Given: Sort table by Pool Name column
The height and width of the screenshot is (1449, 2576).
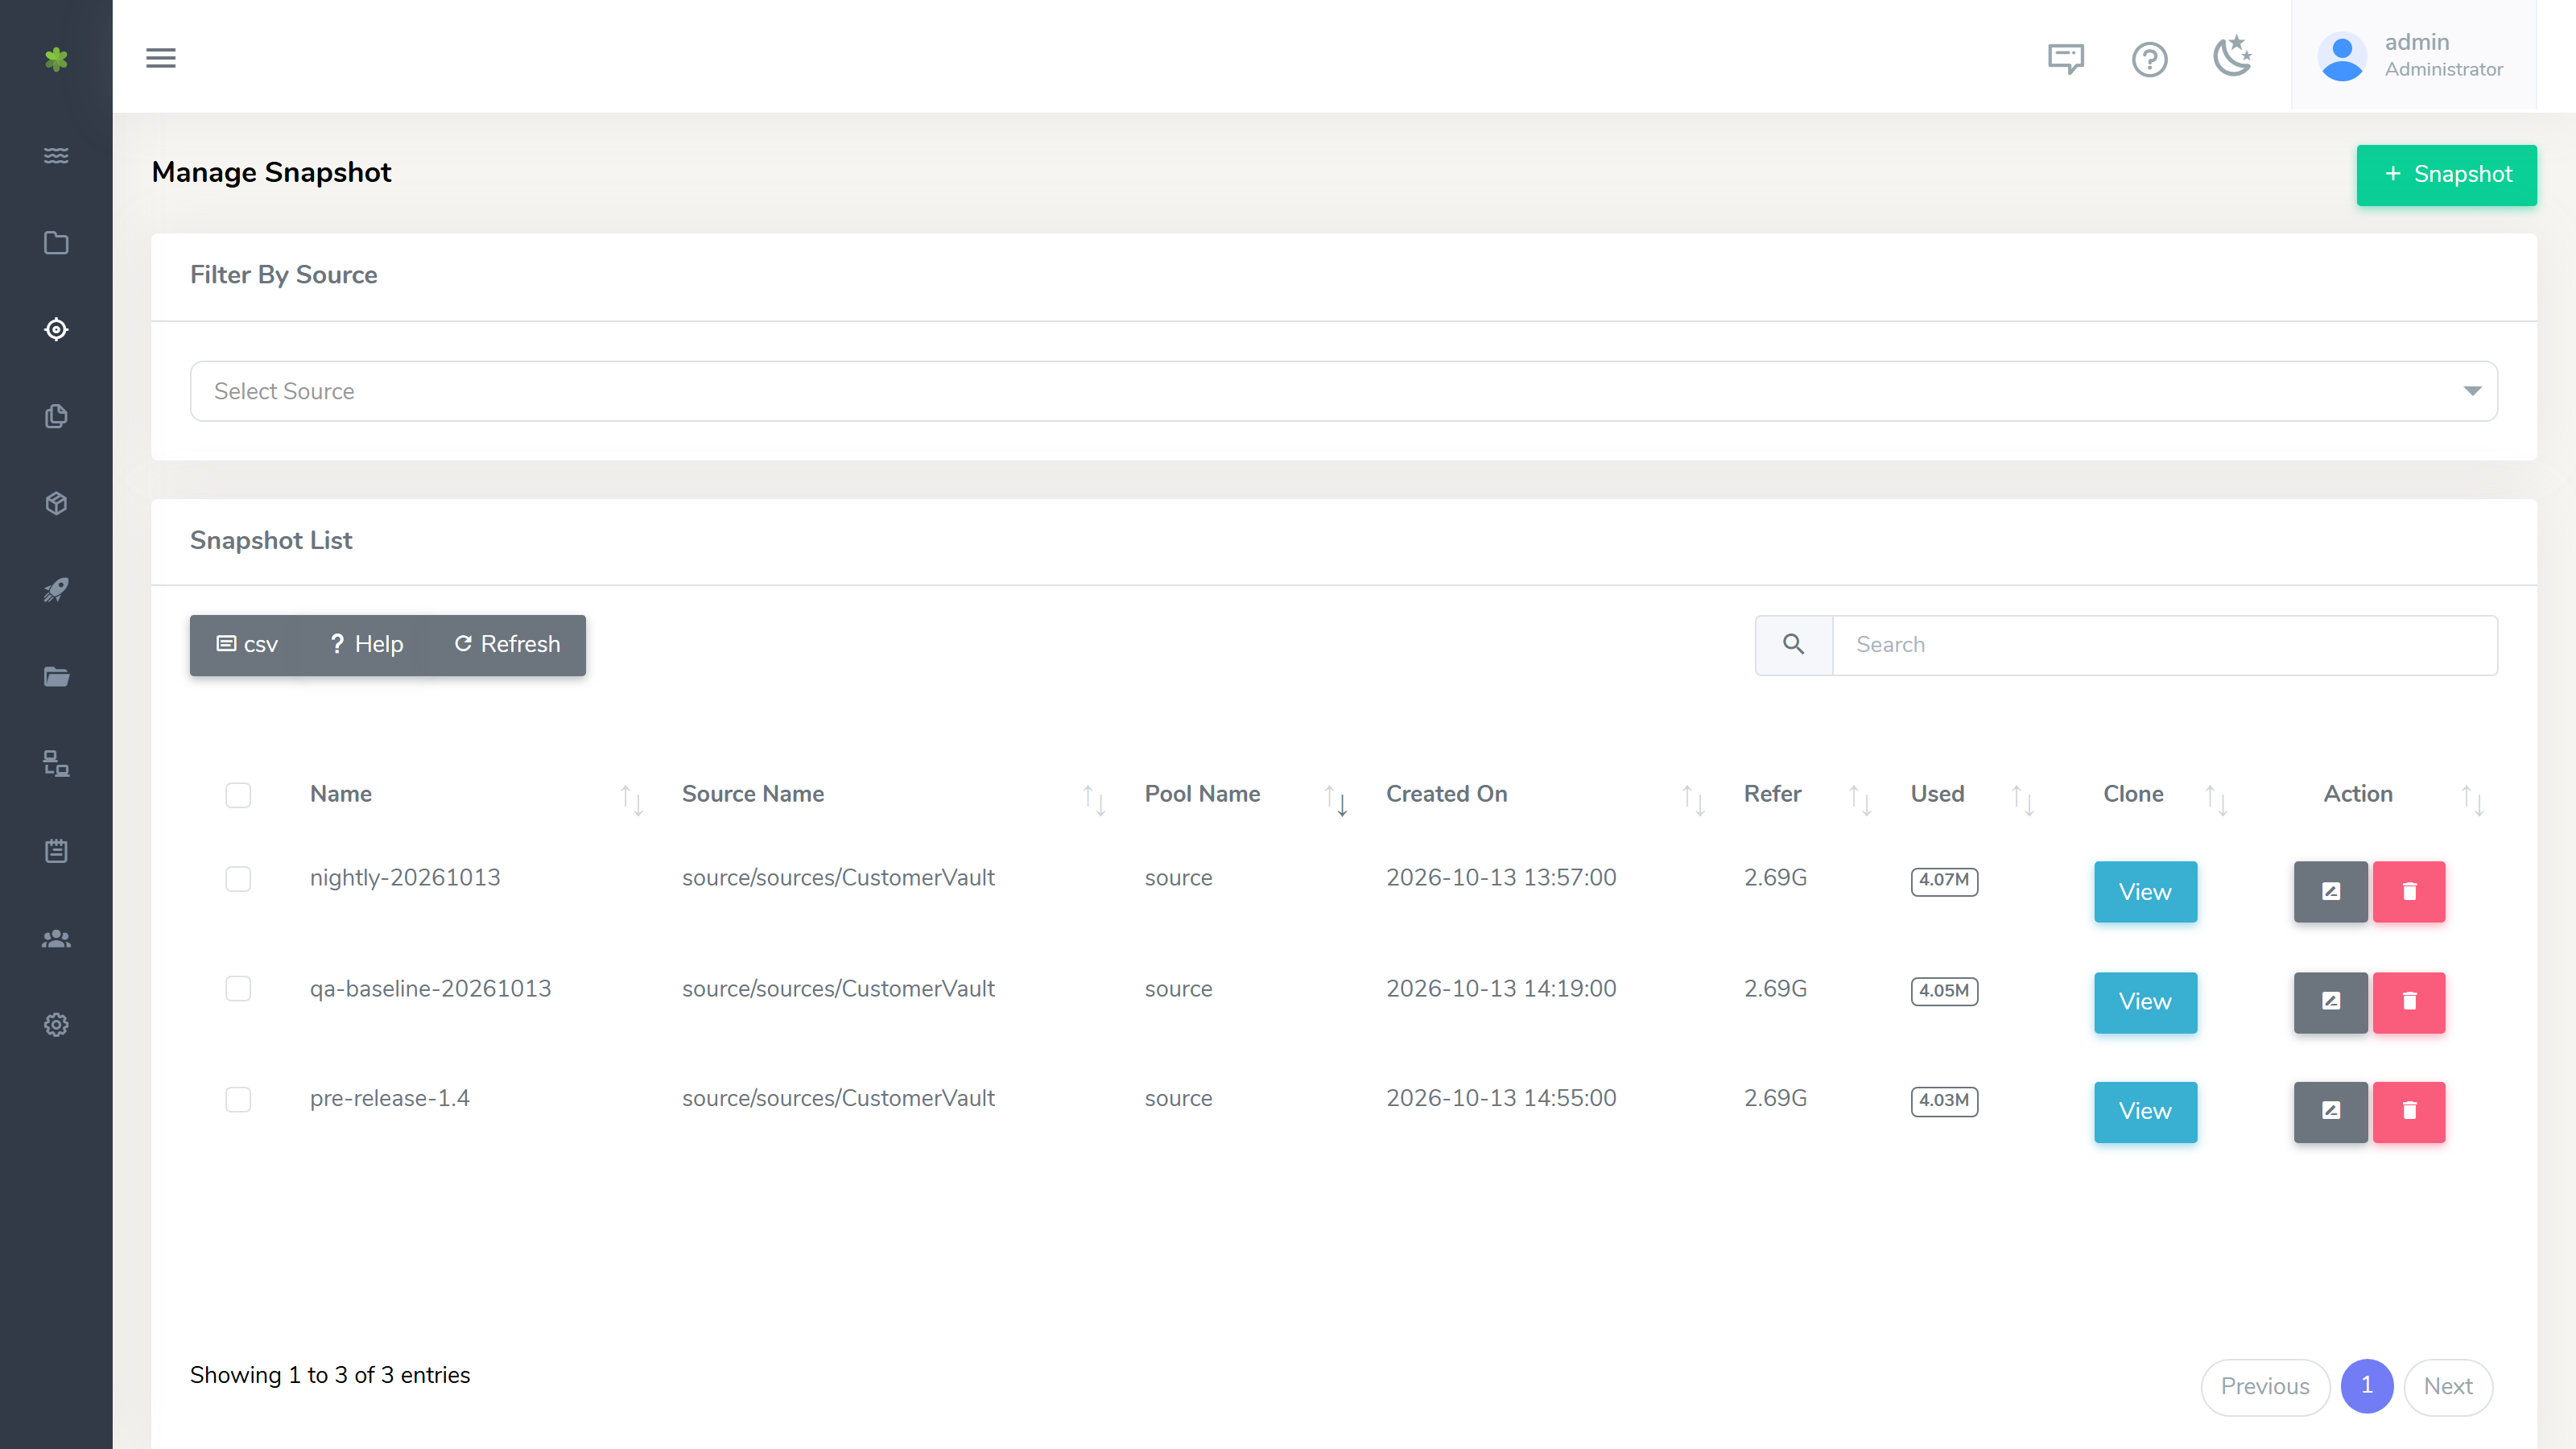Looking at the screenshot, I should coord(1336,799).
